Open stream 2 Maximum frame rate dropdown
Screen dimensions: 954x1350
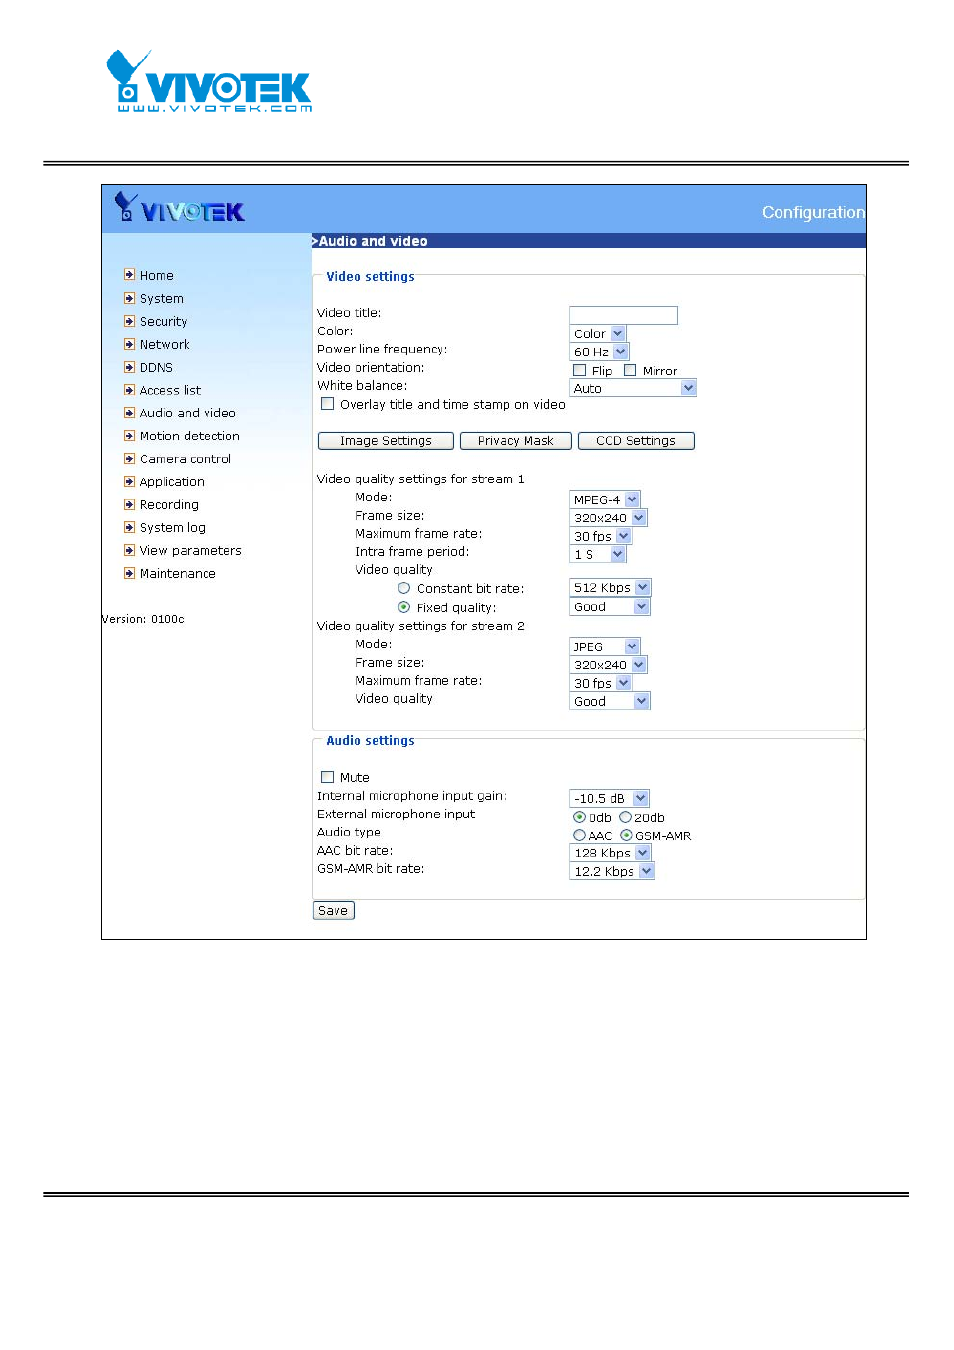[601, 683]
